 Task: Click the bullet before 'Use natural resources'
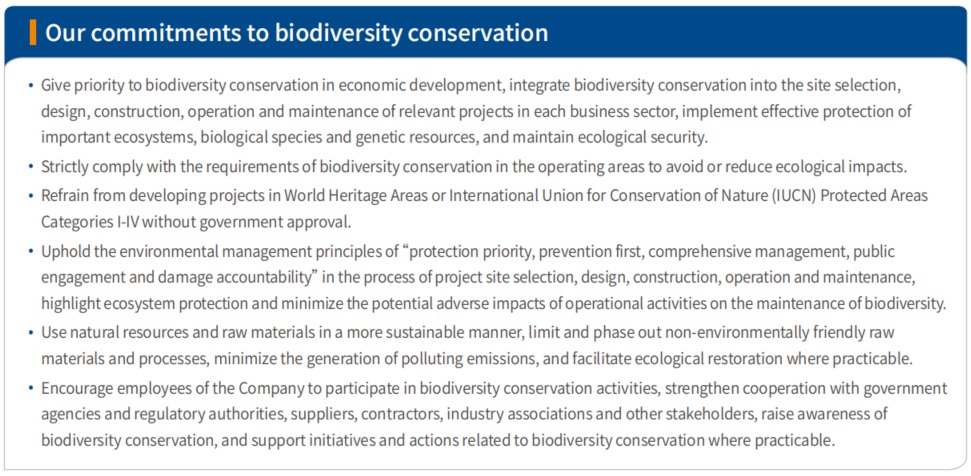31,333
